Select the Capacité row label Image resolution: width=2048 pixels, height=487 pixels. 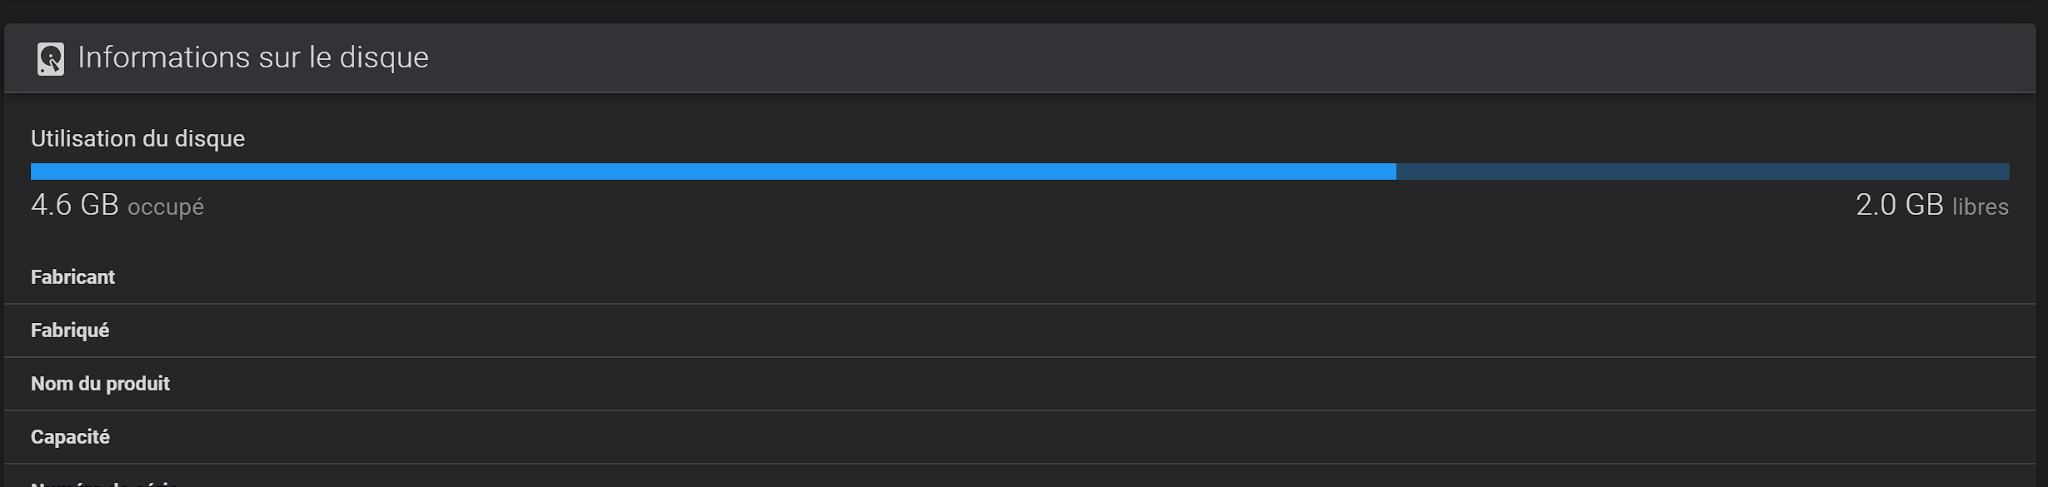point(70,437)
